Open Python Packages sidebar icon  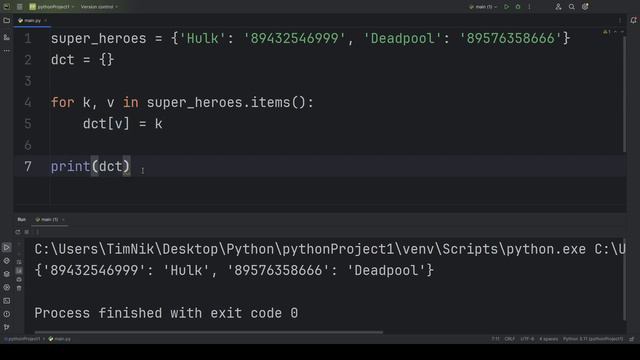[7, 260]
